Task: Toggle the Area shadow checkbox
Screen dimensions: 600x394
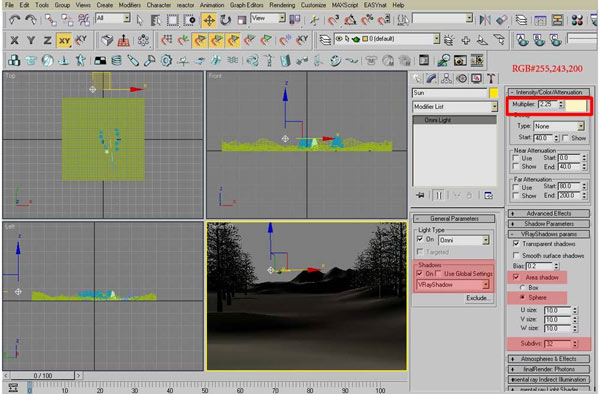Action: pyautogui.click(x=516, y=277)
